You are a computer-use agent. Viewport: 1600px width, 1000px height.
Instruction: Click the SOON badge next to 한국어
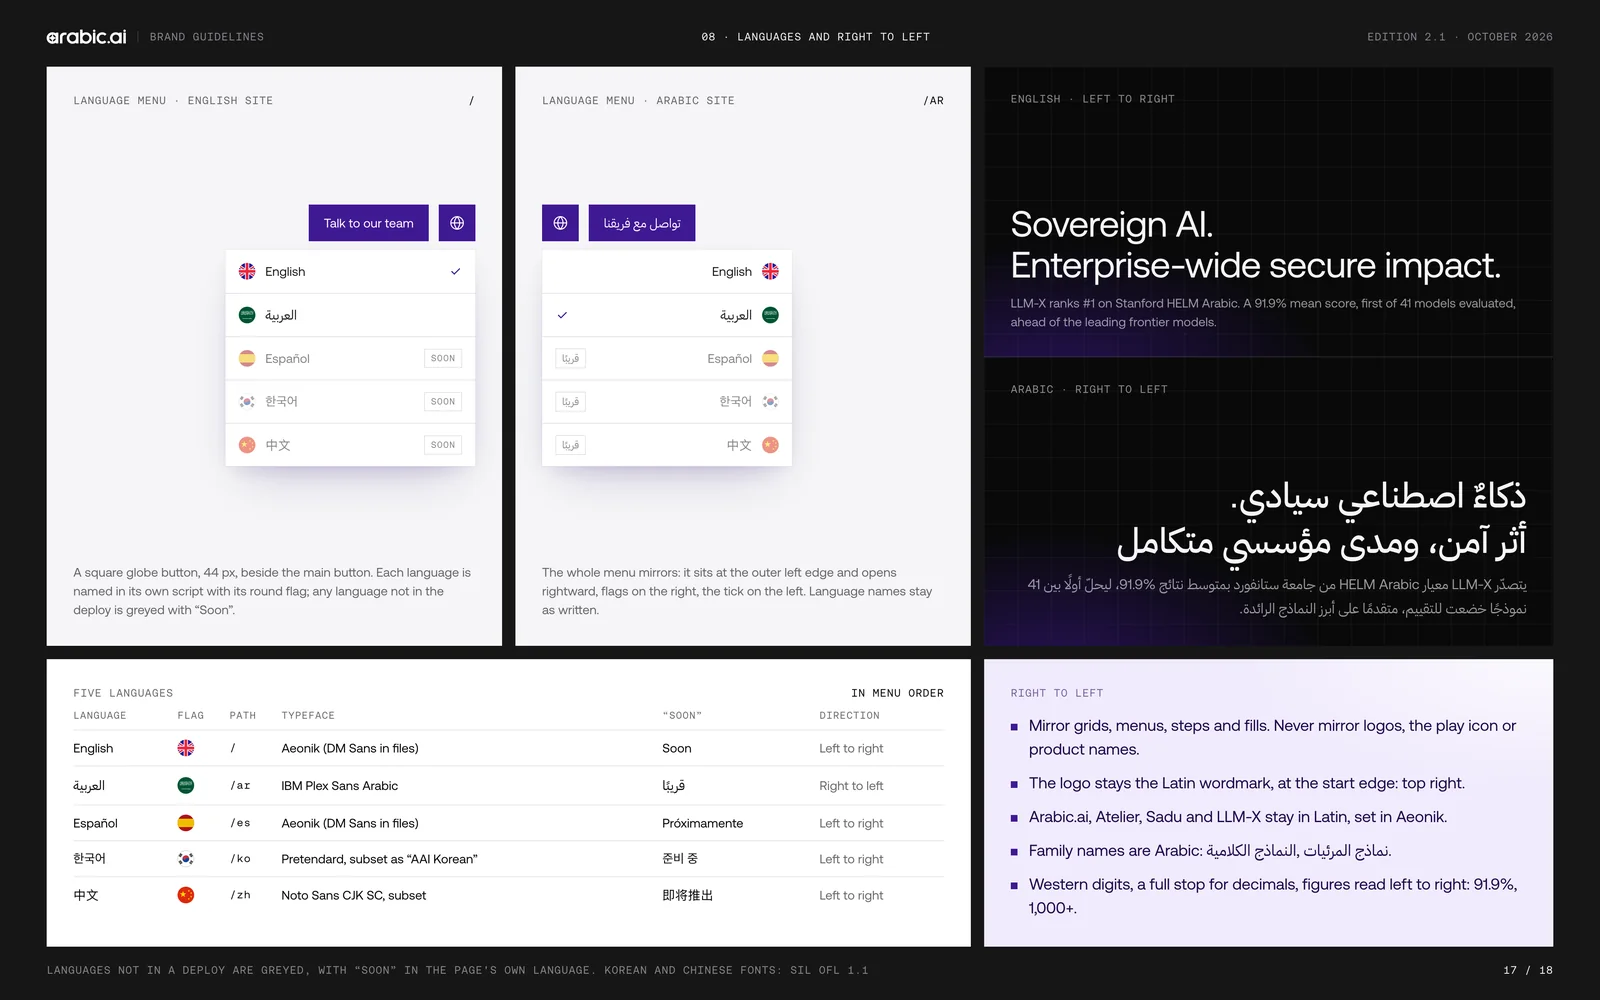point(443,401)
